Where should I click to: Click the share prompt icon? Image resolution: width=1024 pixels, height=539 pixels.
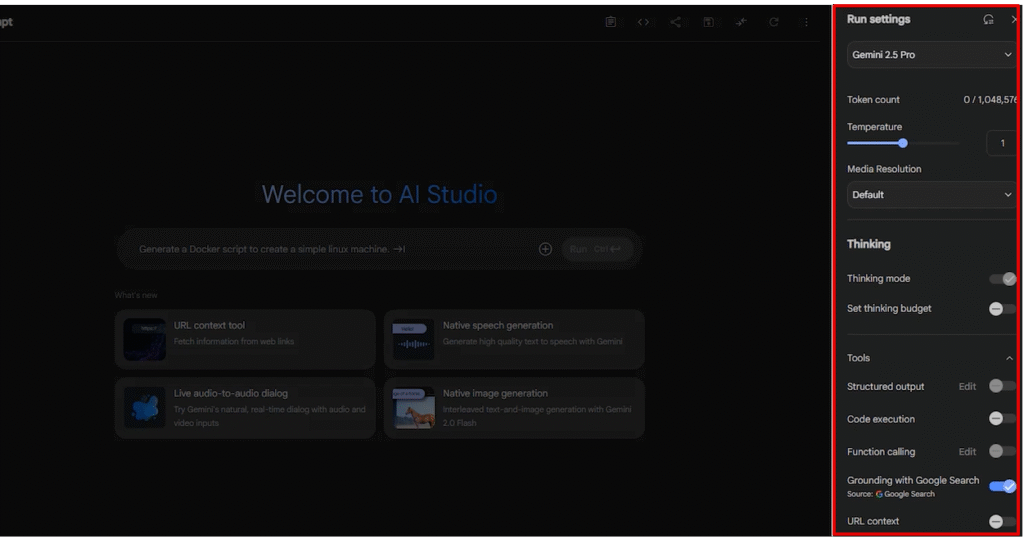(x=675, y=22)
